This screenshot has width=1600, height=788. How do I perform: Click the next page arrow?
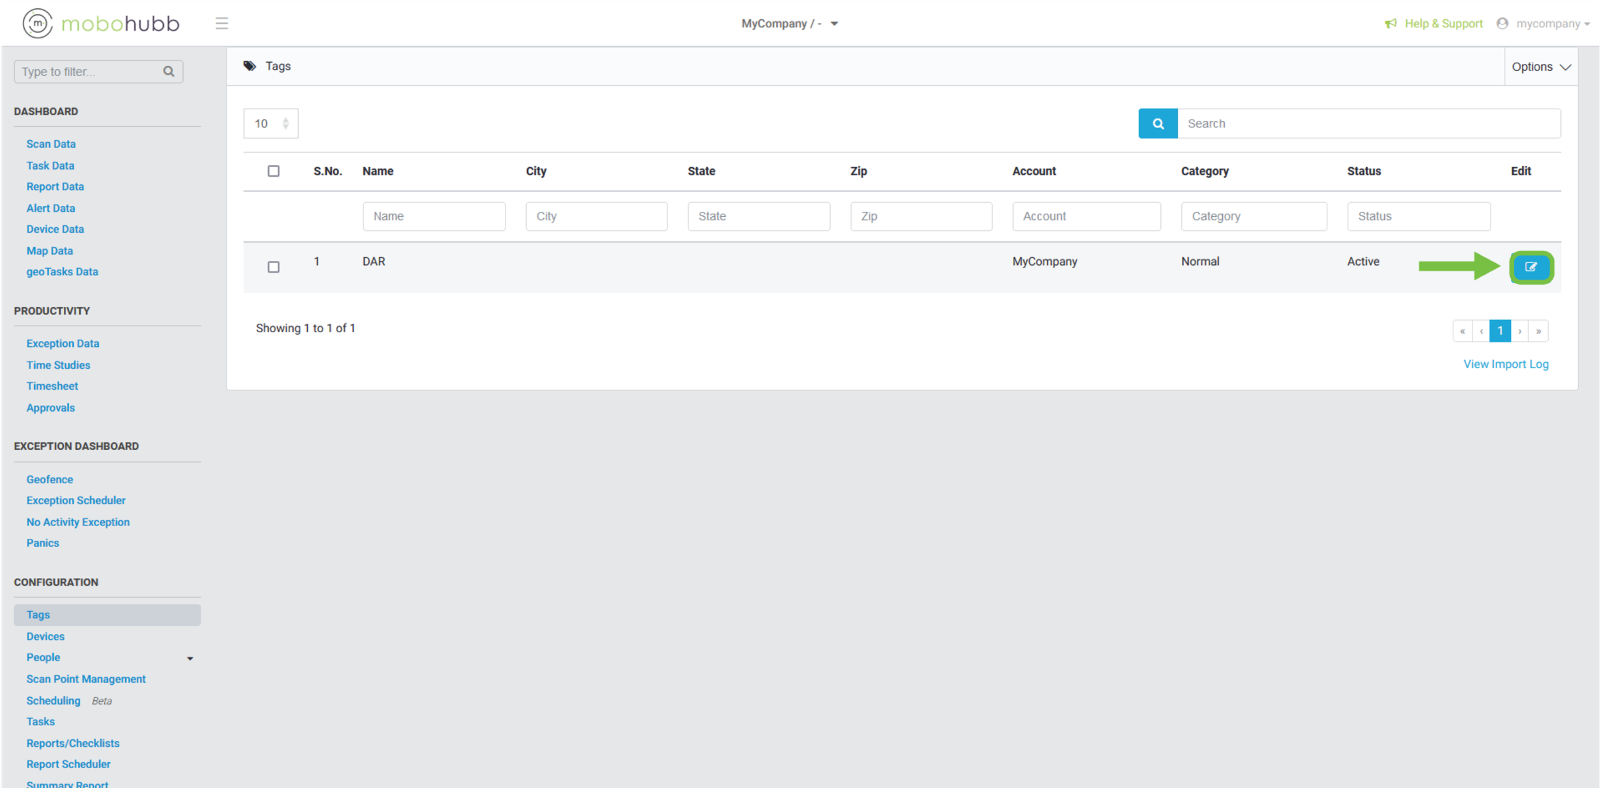(x=1520, y=331)
